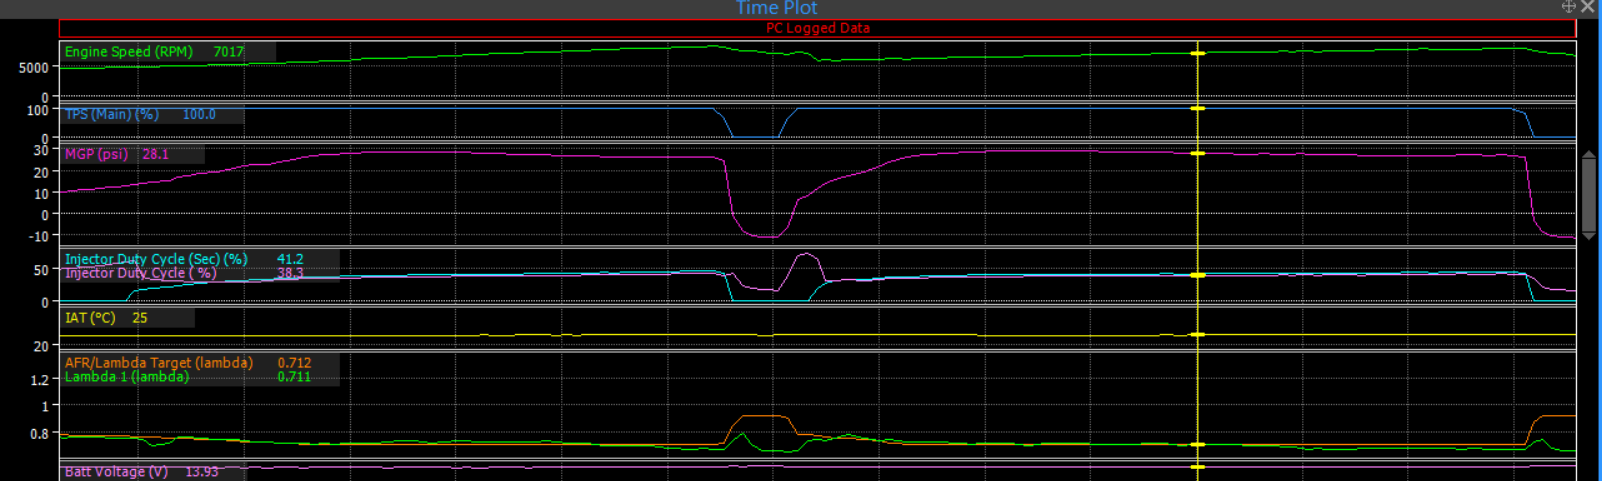Click the IAT value 25
This screenshot has height=481, width=1602.
[140, 318]
